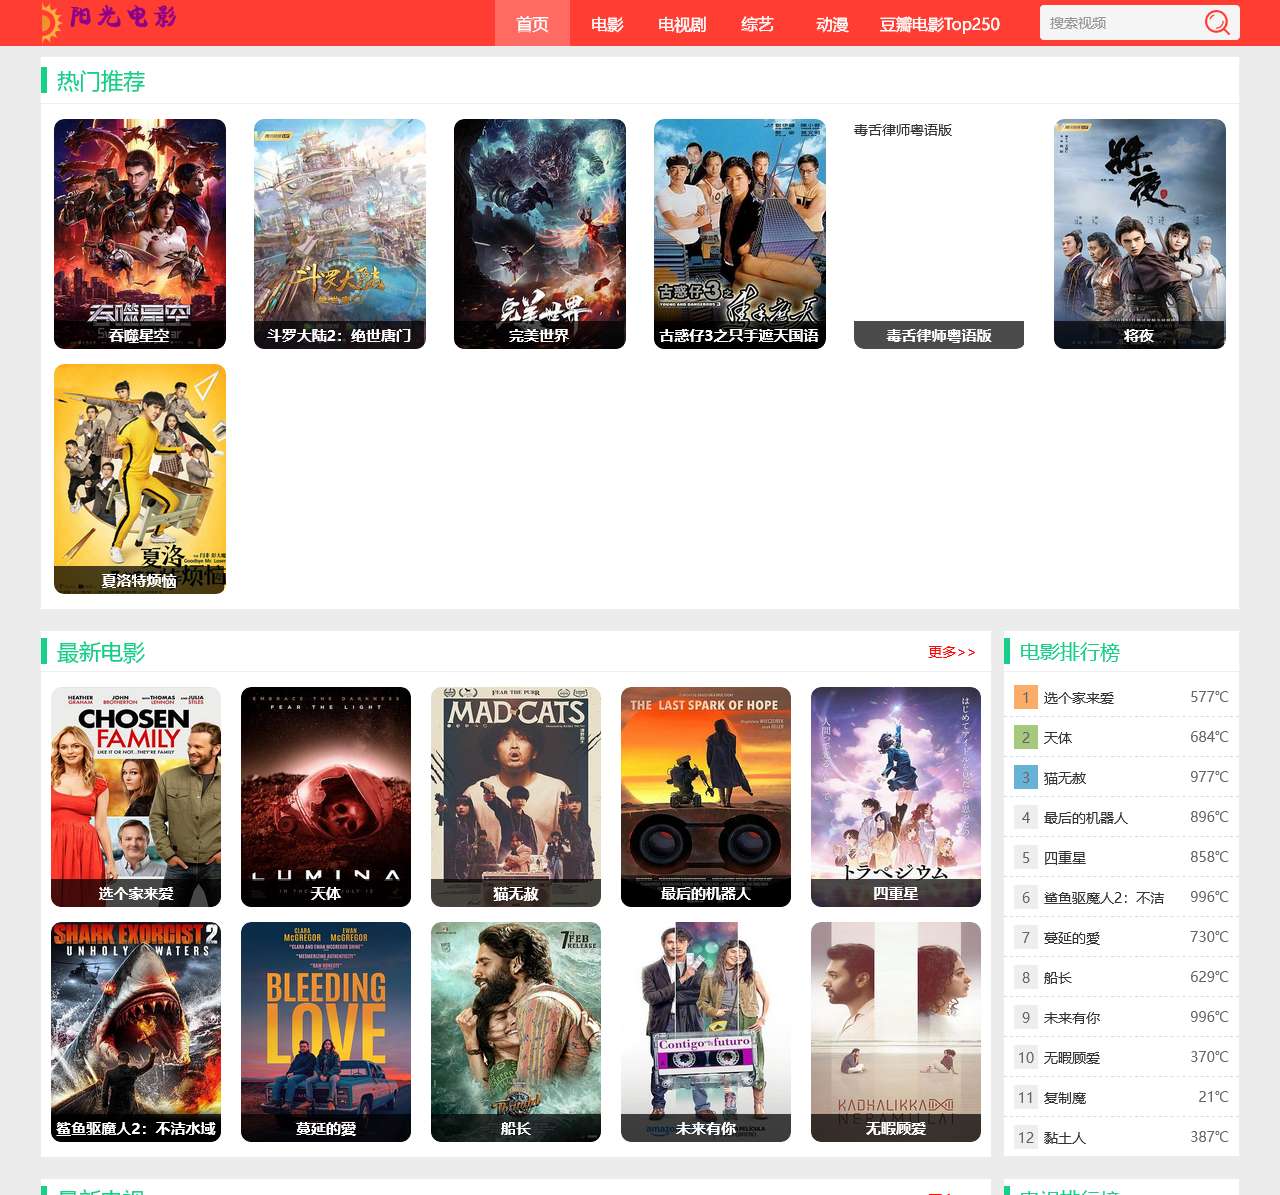This screenshot has width=1280, height=1195.
Task: Click ranking entry 四重星
Action: [1065, 858]
